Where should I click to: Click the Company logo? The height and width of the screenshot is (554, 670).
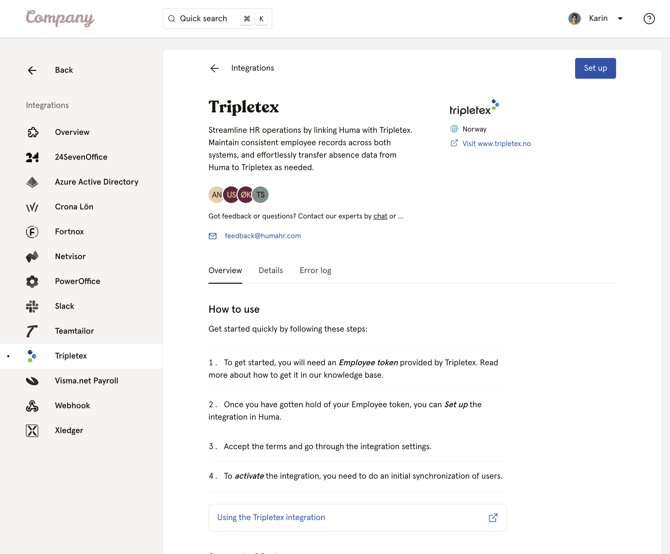click(60, 18)
